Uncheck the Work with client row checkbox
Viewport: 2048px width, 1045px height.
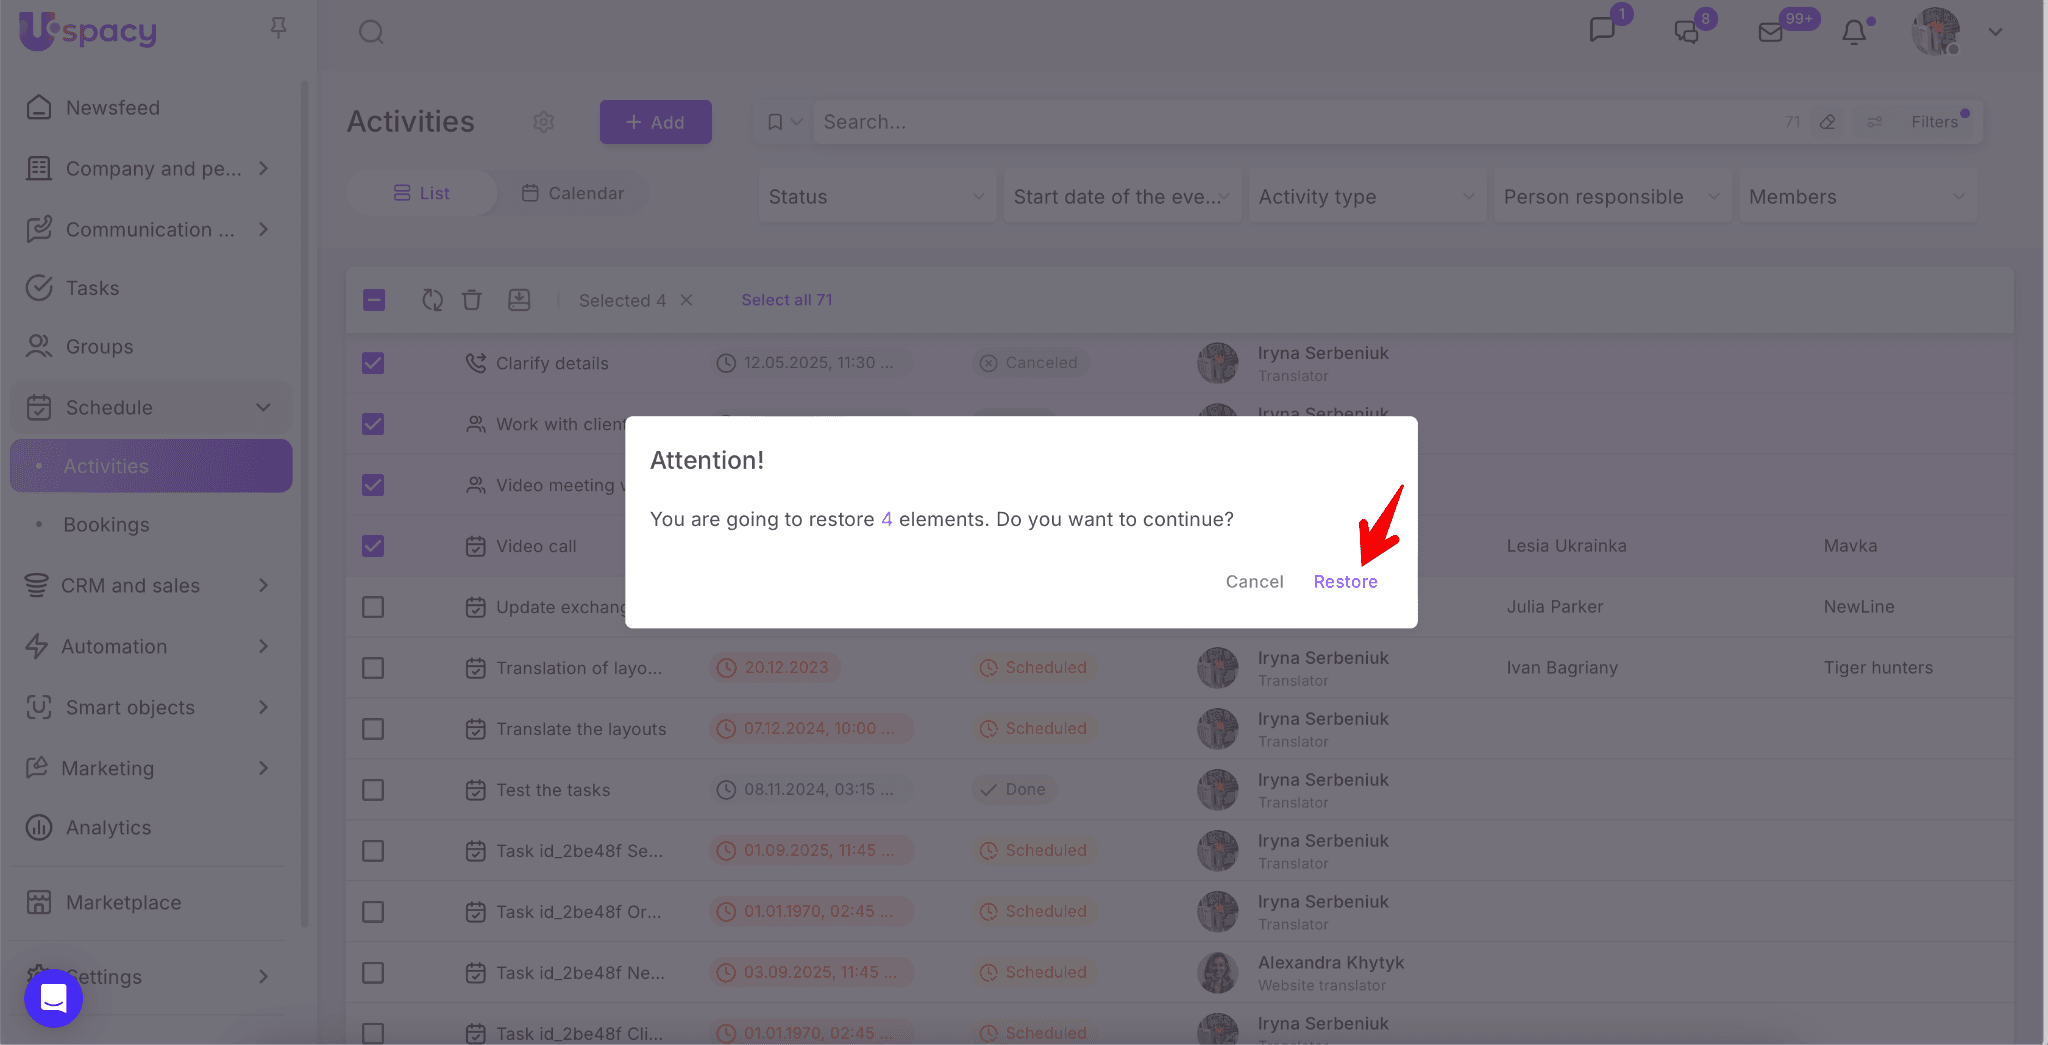[373, 424]
